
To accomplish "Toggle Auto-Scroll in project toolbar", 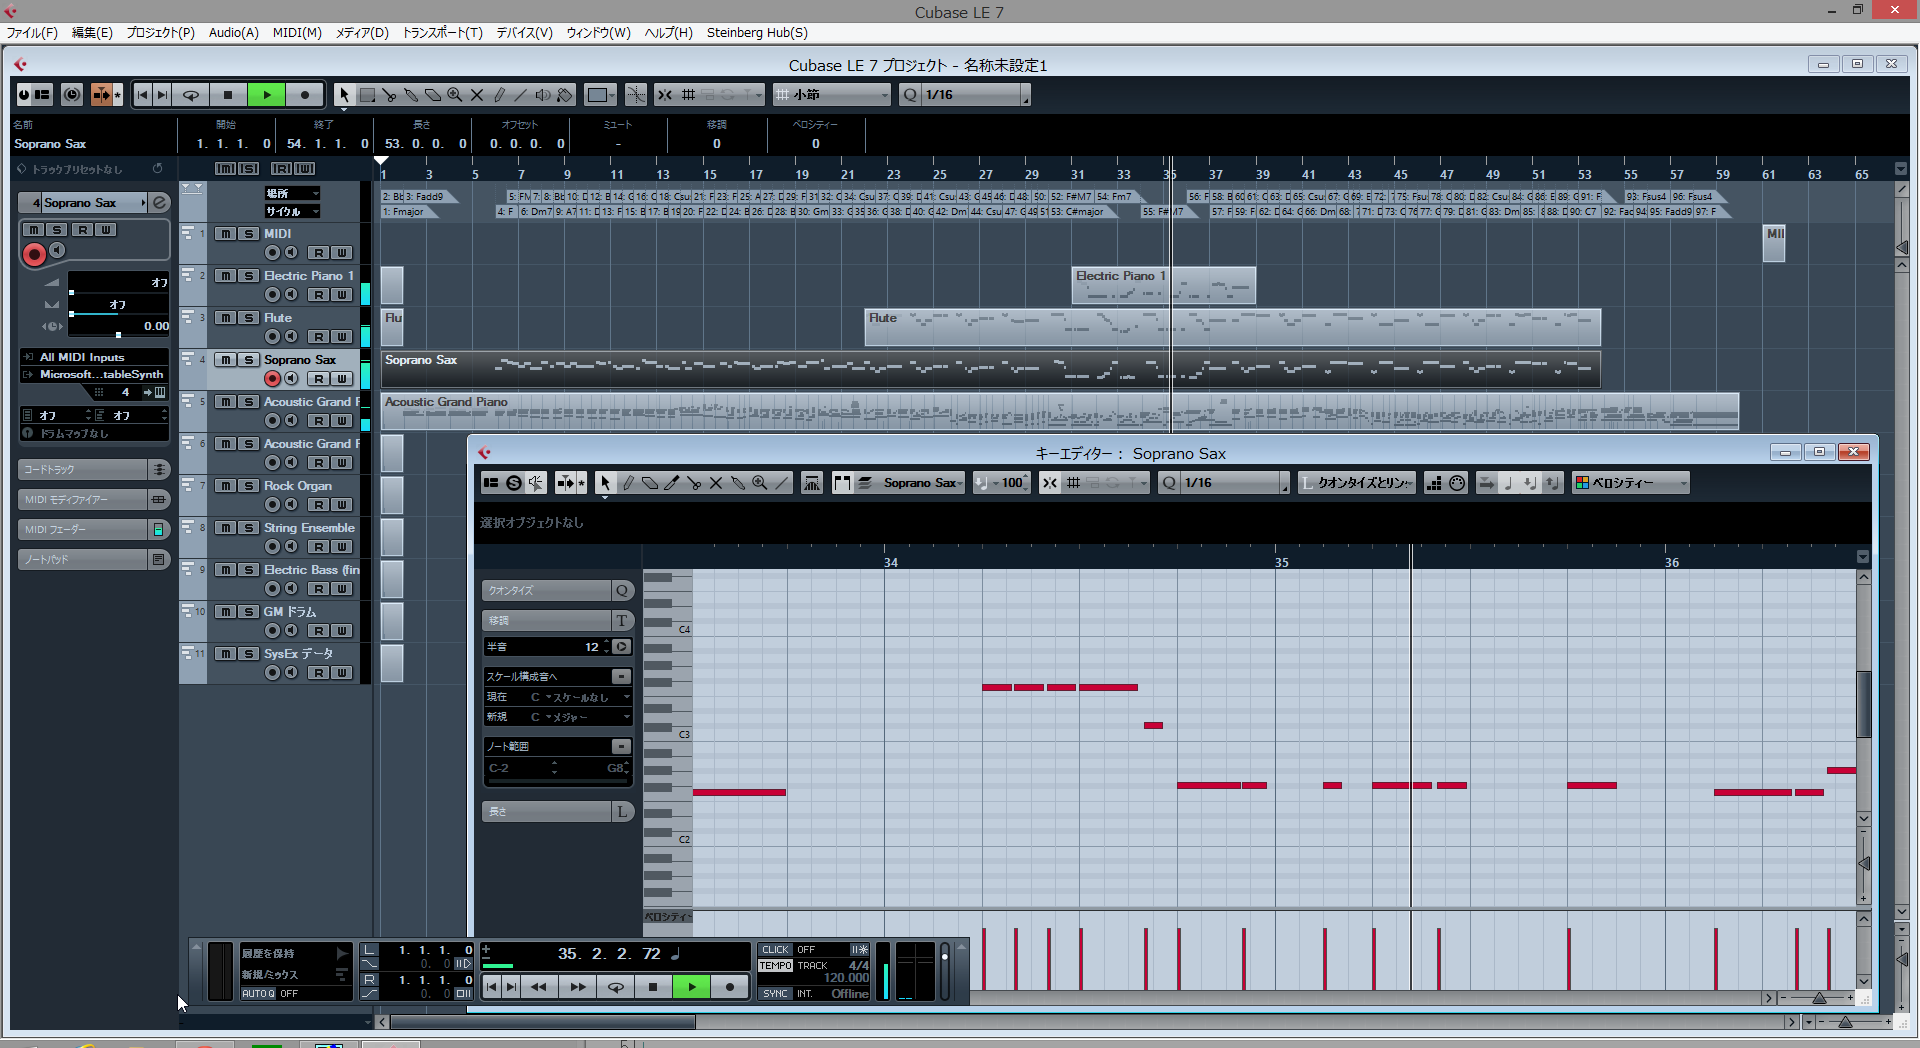I will 103,95.
